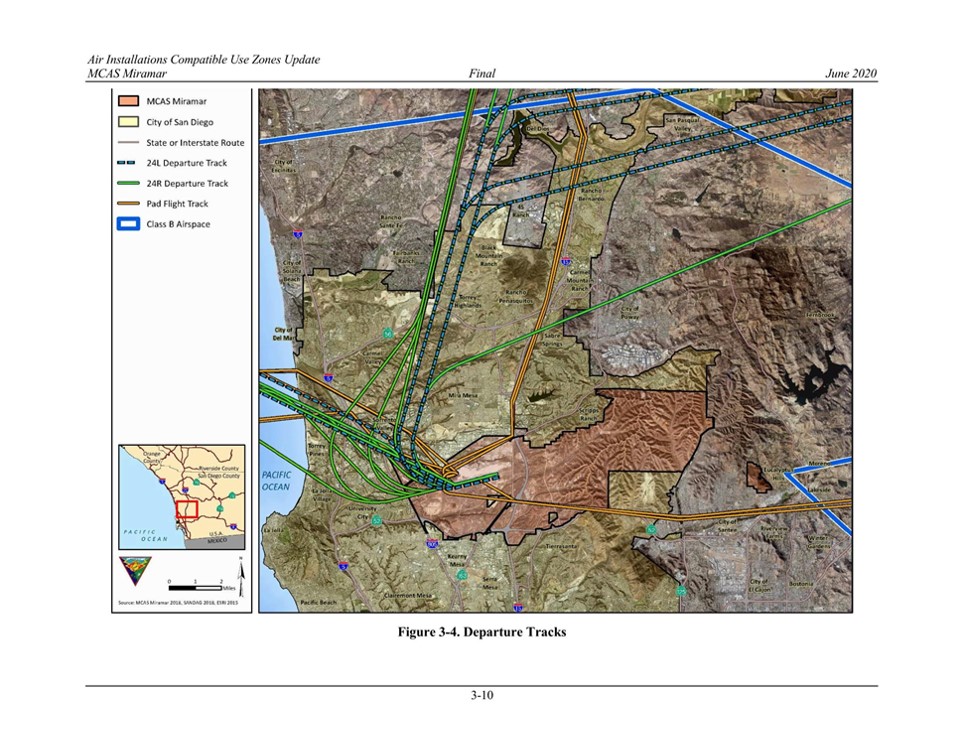Click the 'City of Encinitas' map label

tap(284, 165)
